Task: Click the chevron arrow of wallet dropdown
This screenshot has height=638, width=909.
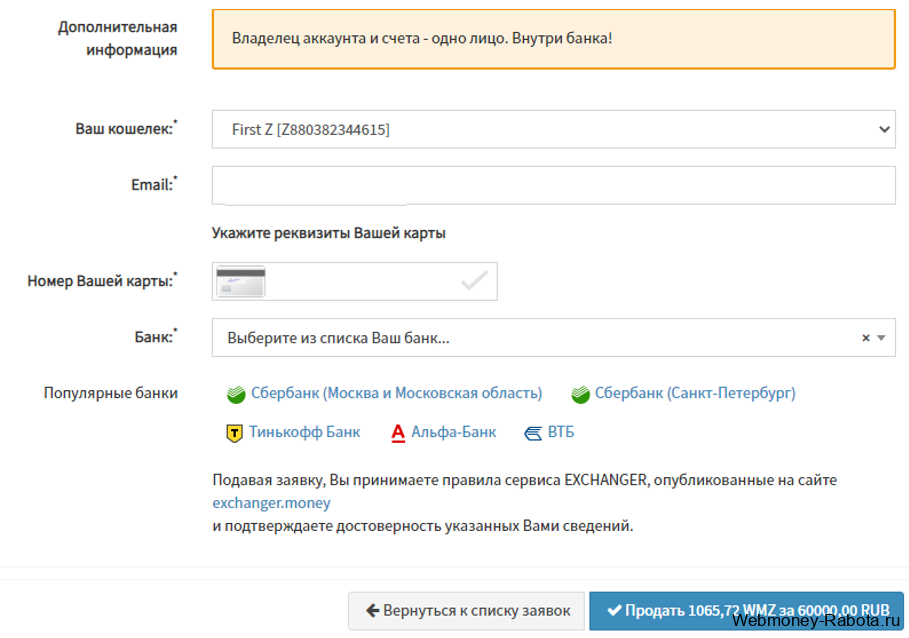Action: 884,129
